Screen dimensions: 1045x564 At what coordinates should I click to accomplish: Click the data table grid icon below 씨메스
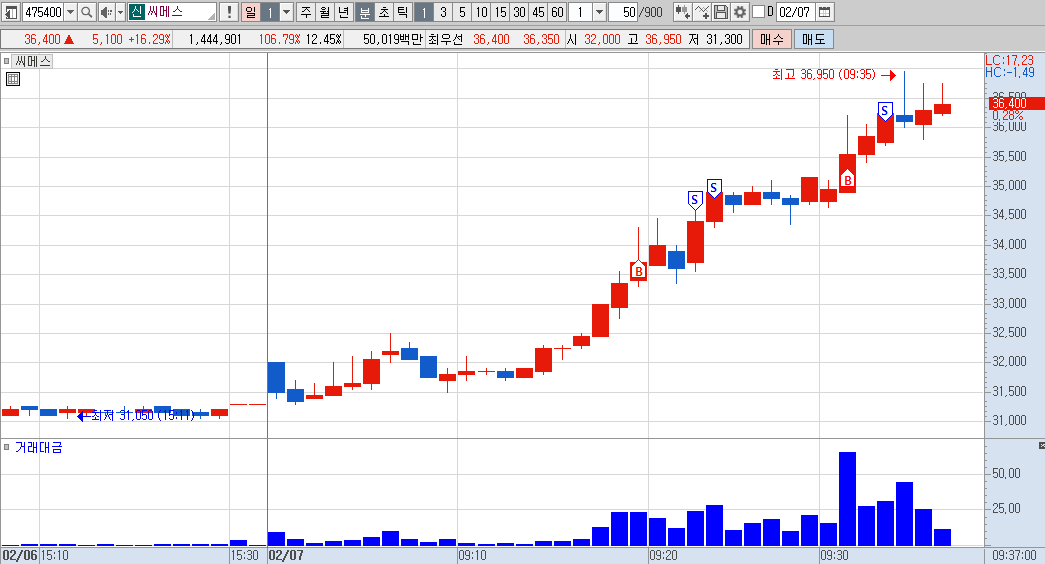point(13,79)
